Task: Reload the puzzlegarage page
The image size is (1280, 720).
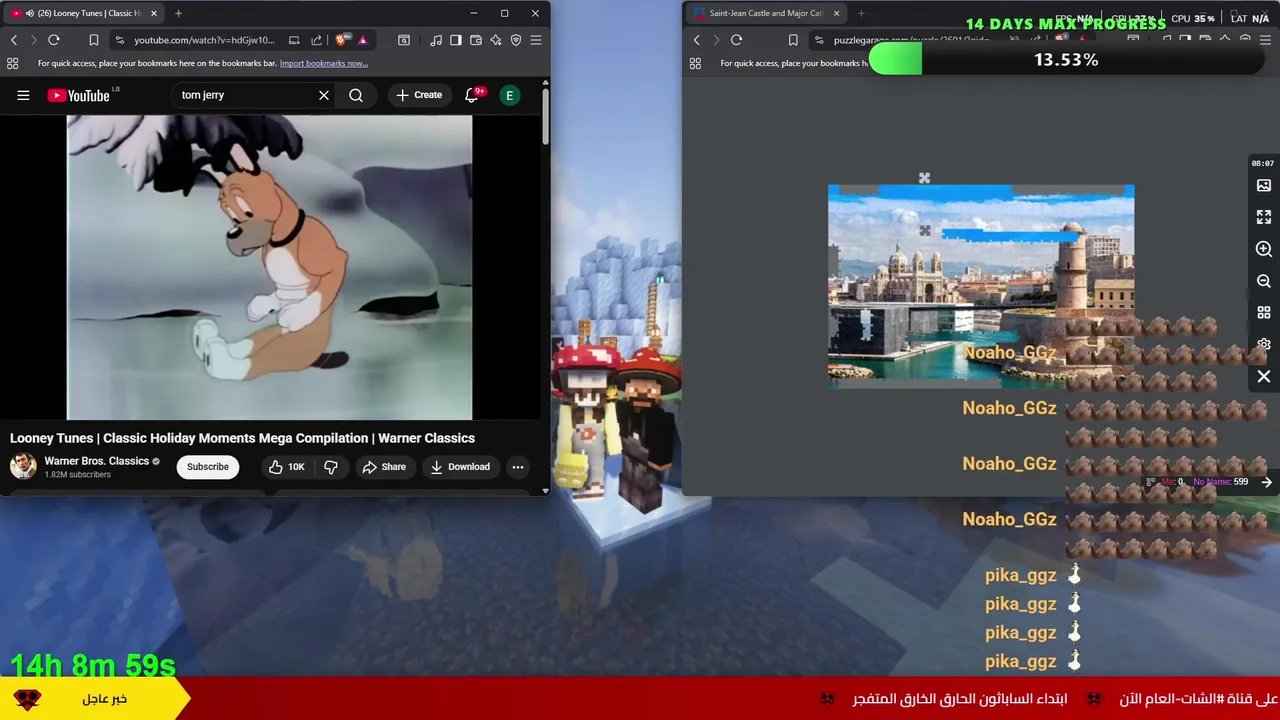Action: (x=737, y=40)
